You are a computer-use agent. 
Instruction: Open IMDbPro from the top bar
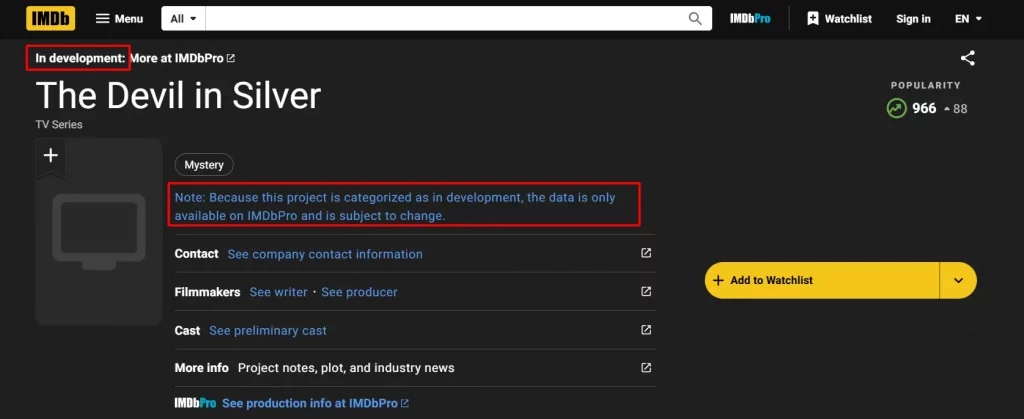pyautogui.click(x=750, y=19)
